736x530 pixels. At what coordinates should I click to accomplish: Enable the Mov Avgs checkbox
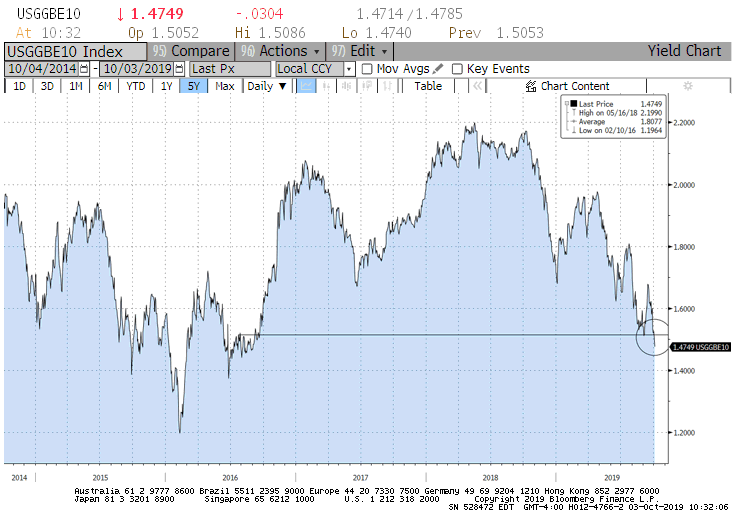pyautogui.click(x=366, y=69)
